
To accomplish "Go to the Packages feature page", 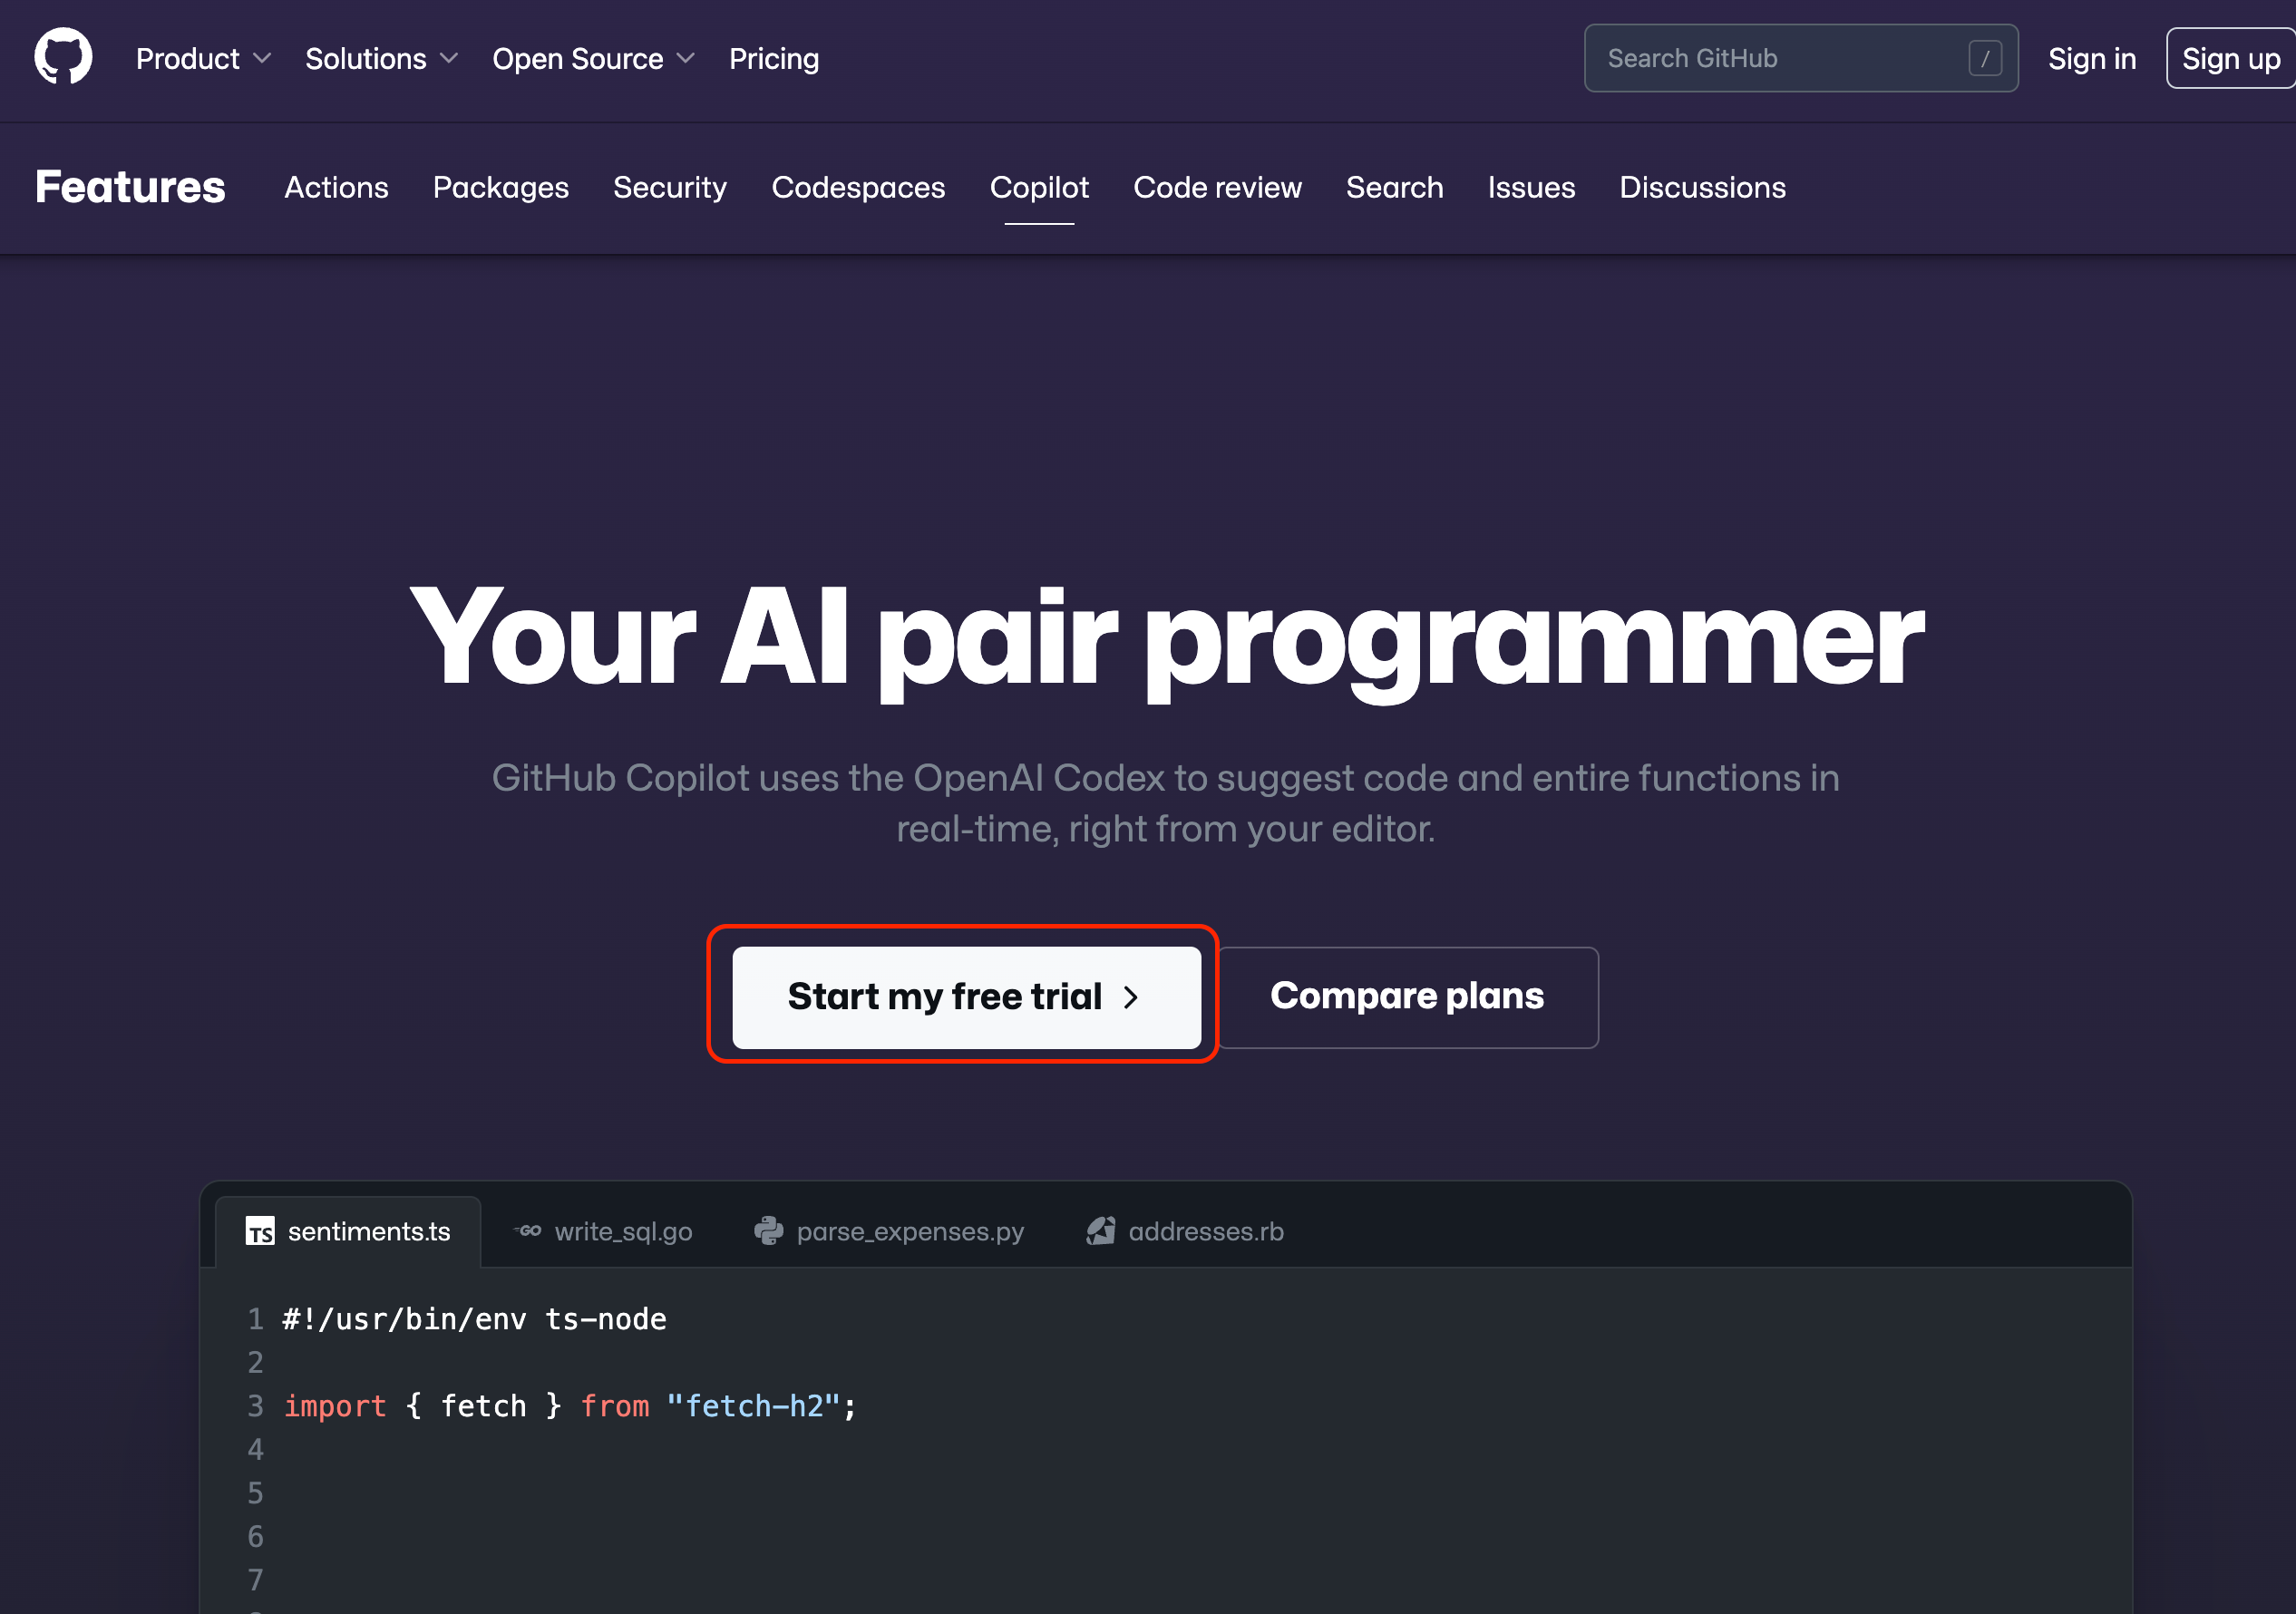I will [x=501, y=187].
